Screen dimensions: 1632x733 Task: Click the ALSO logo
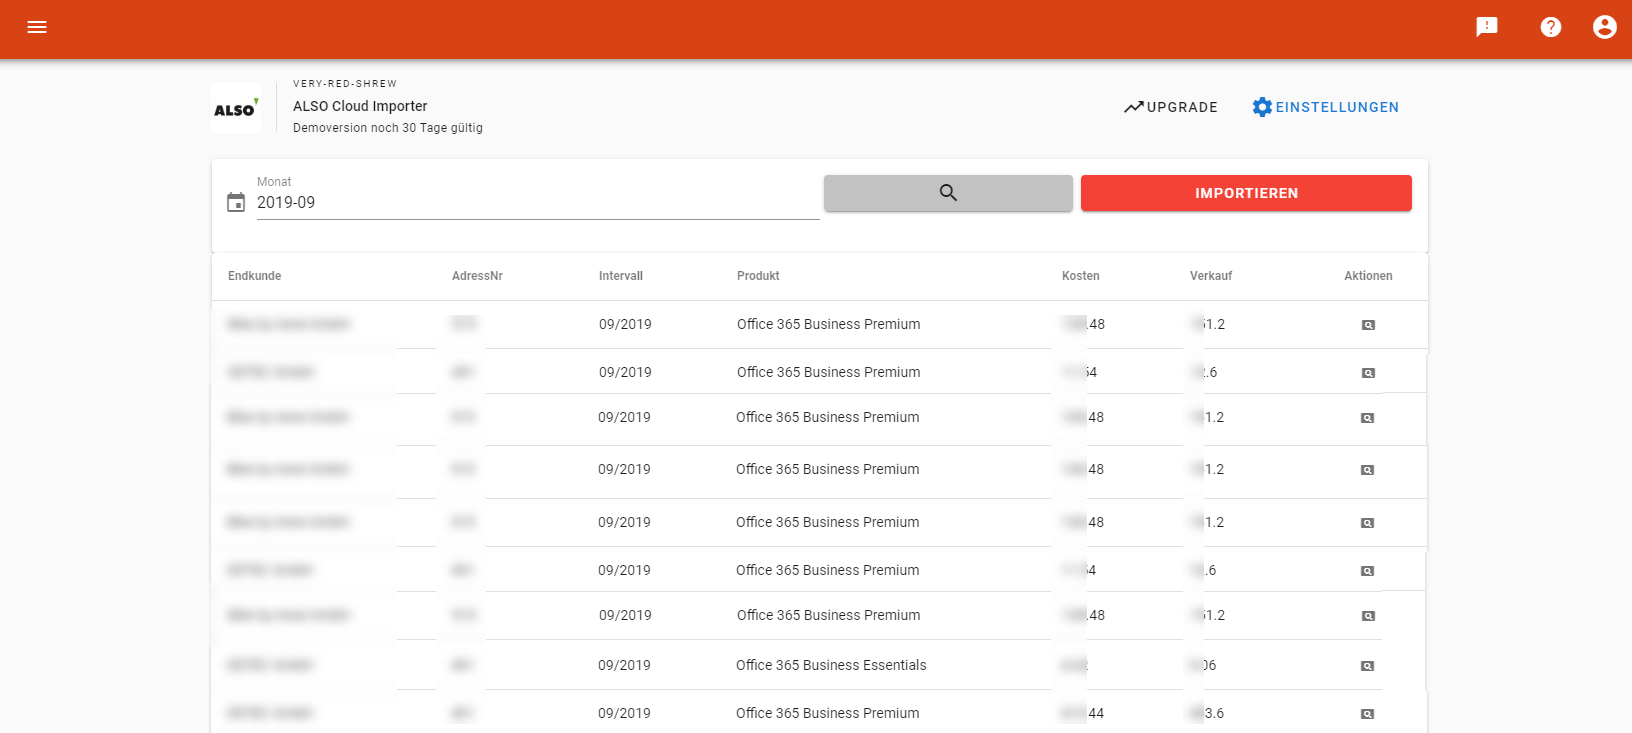tap(236, 108)
